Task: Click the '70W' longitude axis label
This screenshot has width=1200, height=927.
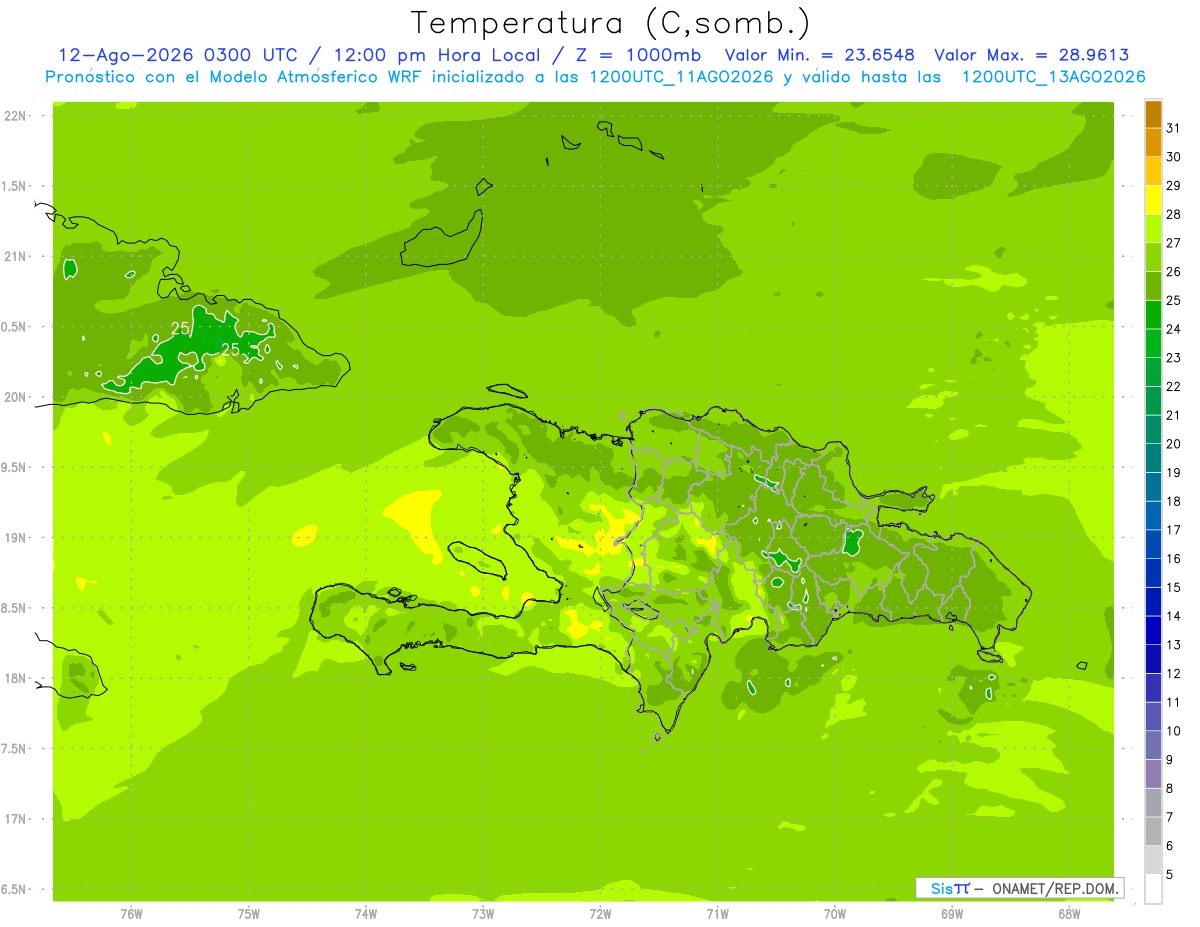Action: pyautogui.click(x=834, y=914)
